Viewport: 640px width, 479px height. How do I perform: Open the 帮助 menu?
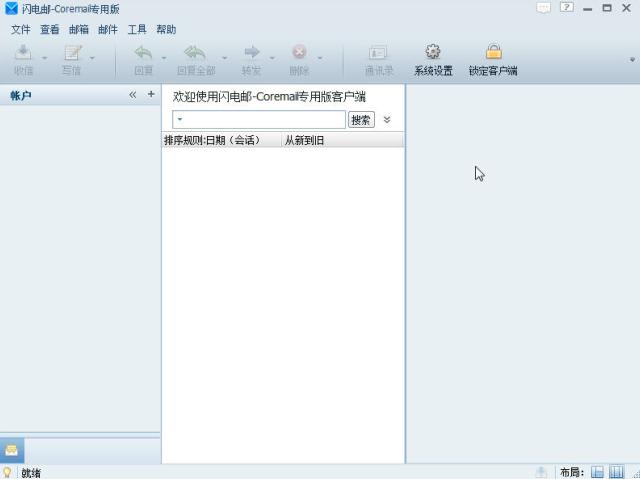(x=166, y=29)
